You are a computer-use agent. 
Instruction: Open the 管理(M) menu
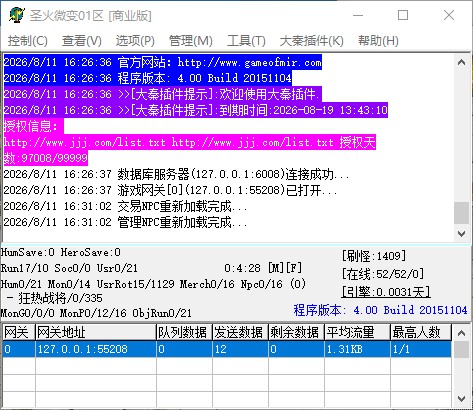point(191,41)
